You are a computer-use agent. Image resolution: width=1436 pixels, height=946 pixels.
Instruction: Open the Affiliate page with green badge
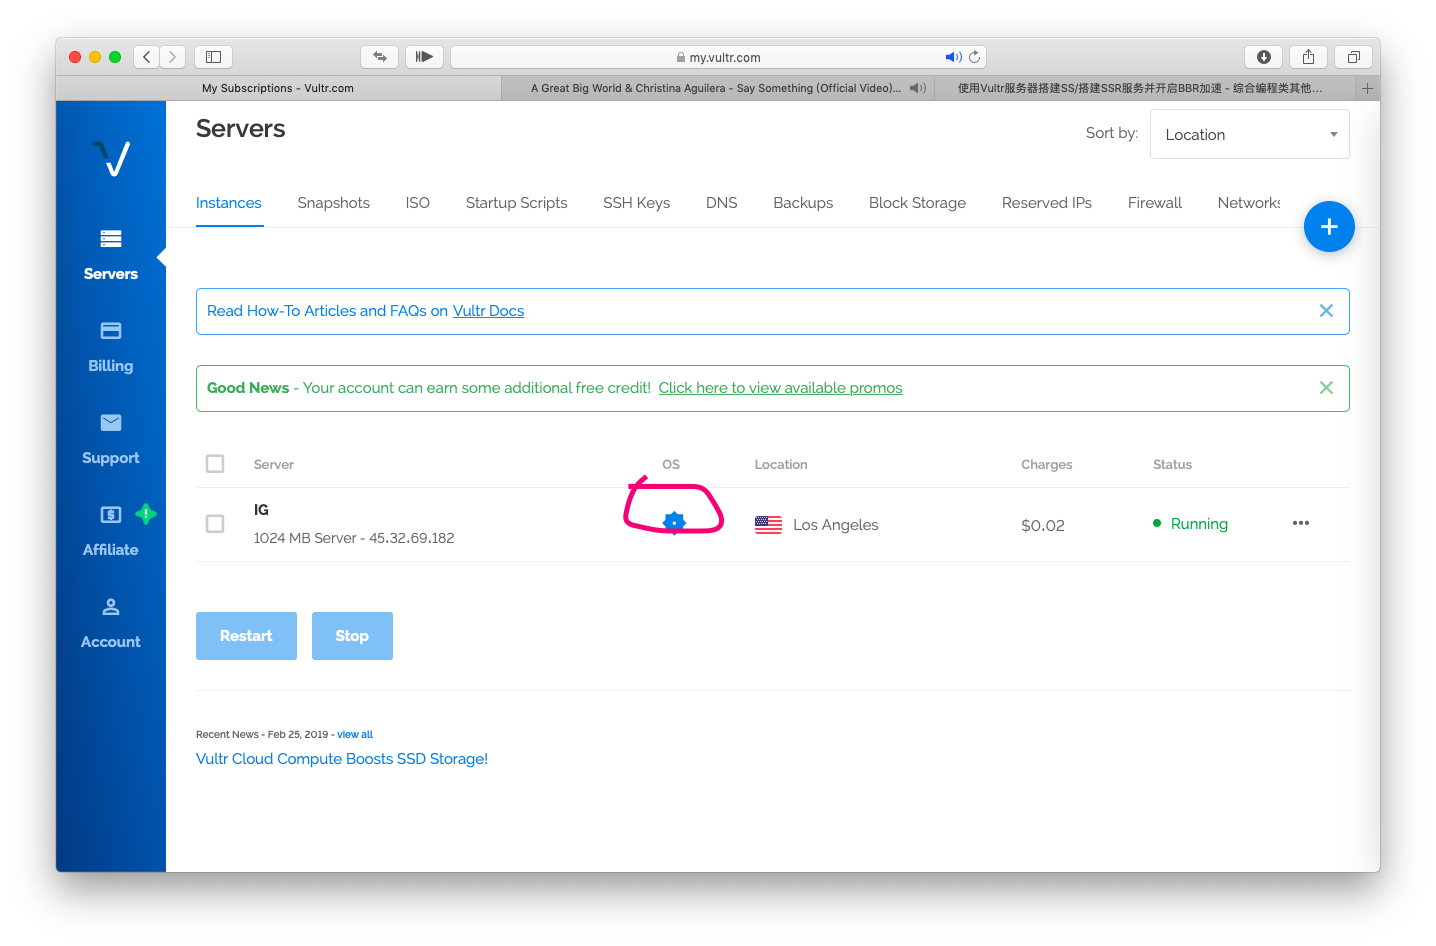click(x=110, y=531)
